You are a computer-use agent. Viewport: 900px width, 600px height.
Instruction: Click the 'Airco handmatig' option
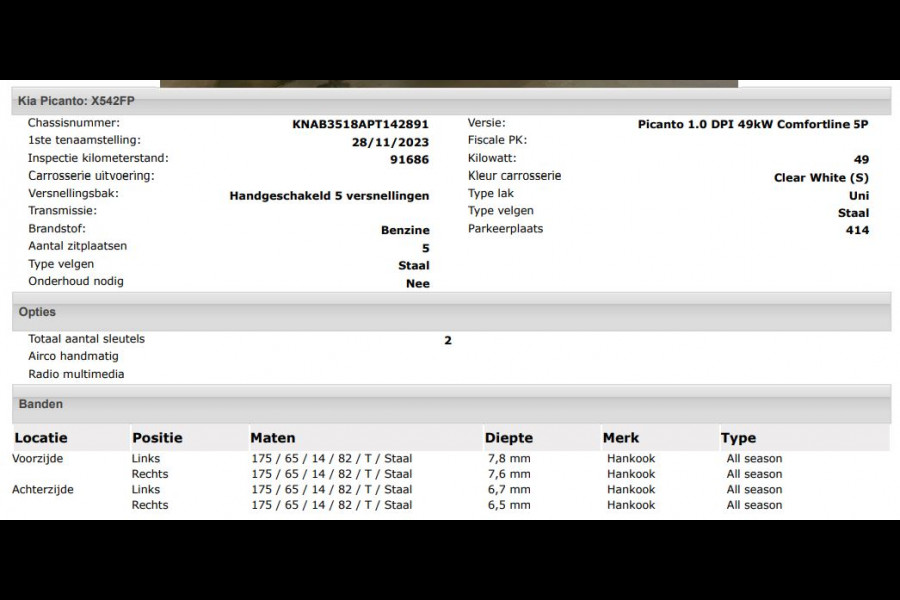click(73, 357)
